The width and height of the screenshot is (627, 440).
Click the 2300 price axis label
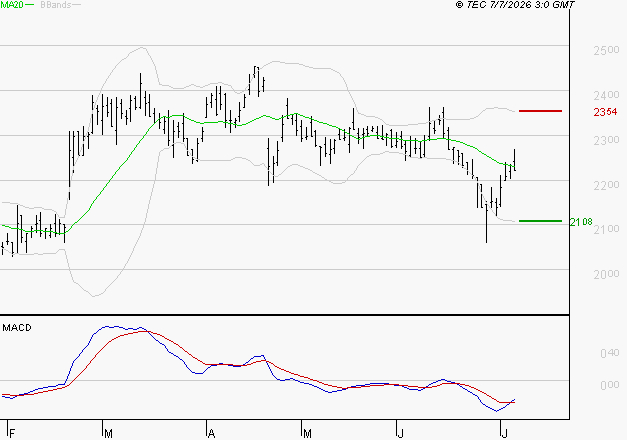[606, 140]
